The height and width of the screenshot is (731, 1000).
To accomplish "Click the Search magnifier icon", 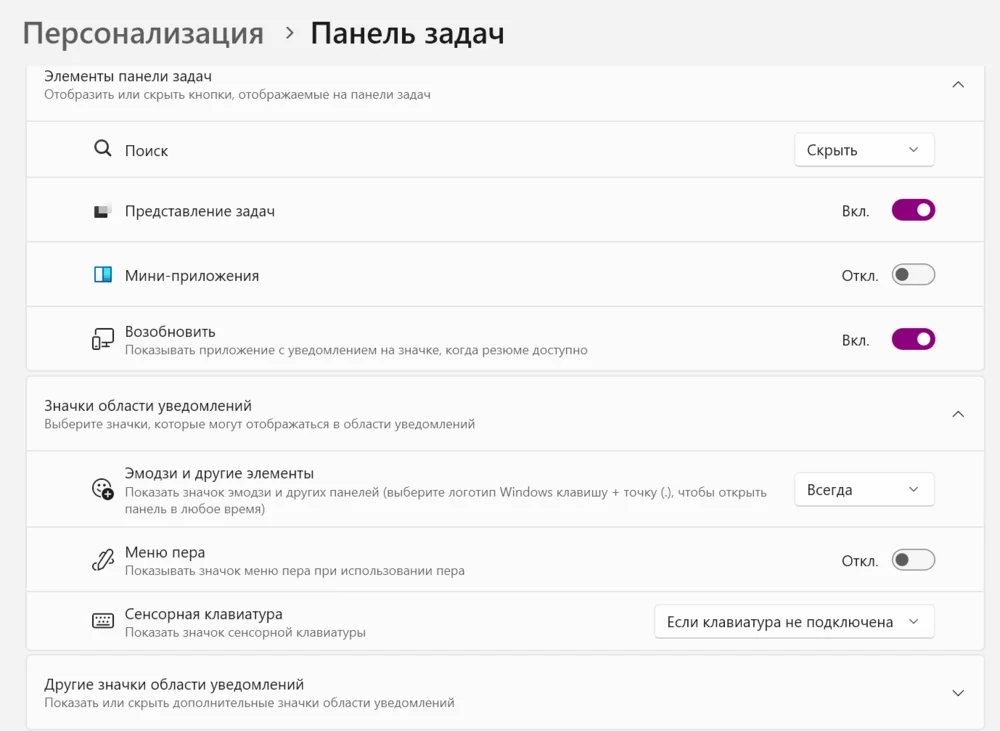I will point(103,149).
